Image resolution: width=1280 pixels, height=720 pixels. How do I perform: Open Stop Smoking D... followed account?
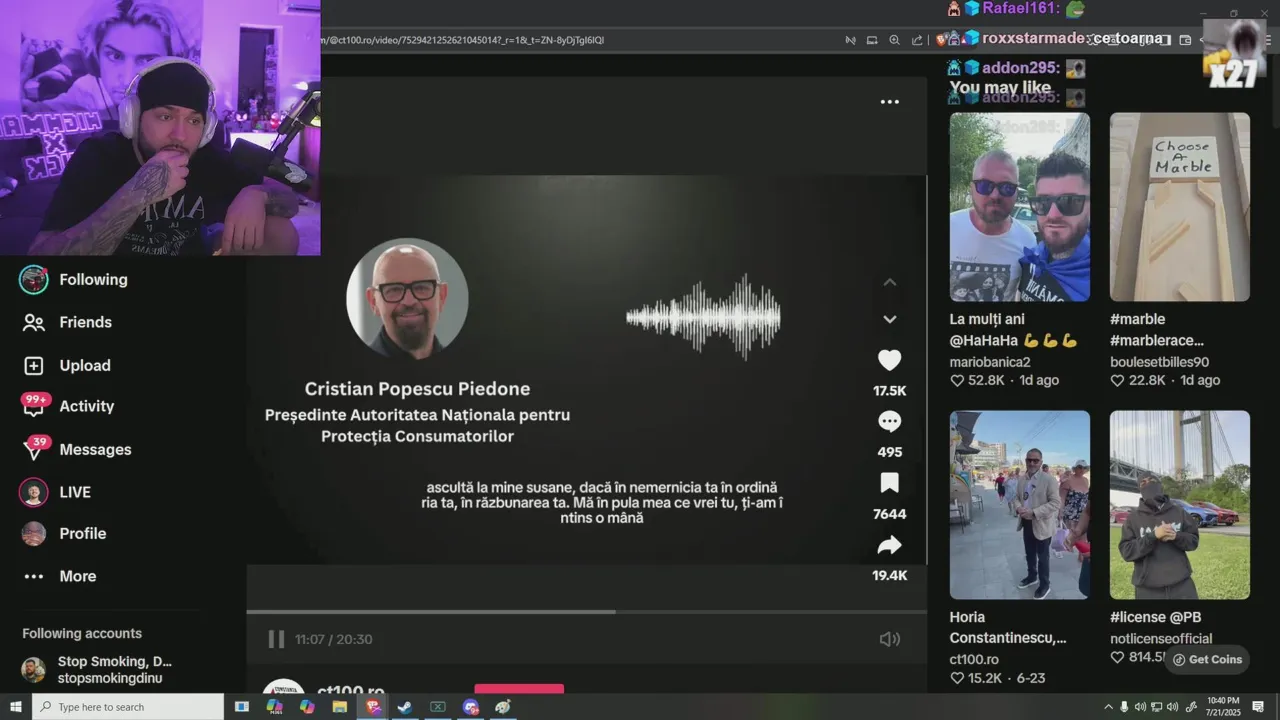click(x=114, y=662)
